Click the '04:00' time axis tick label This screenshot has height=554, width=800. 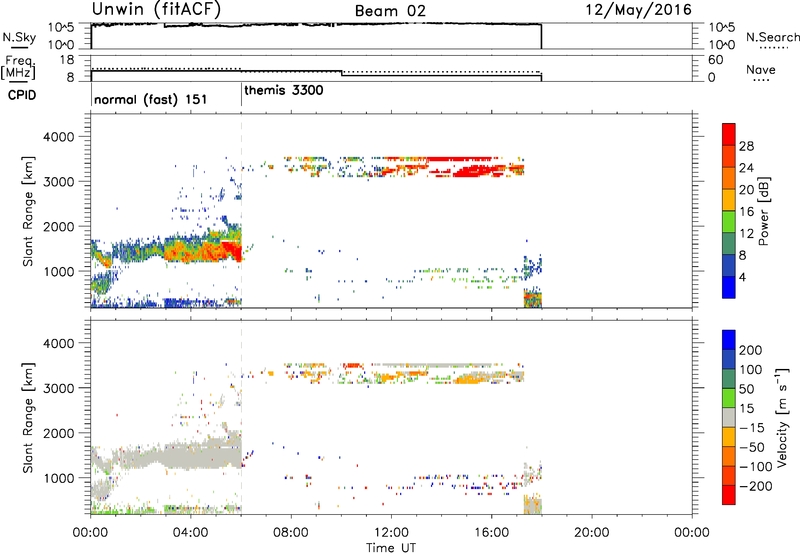[190, 533]
